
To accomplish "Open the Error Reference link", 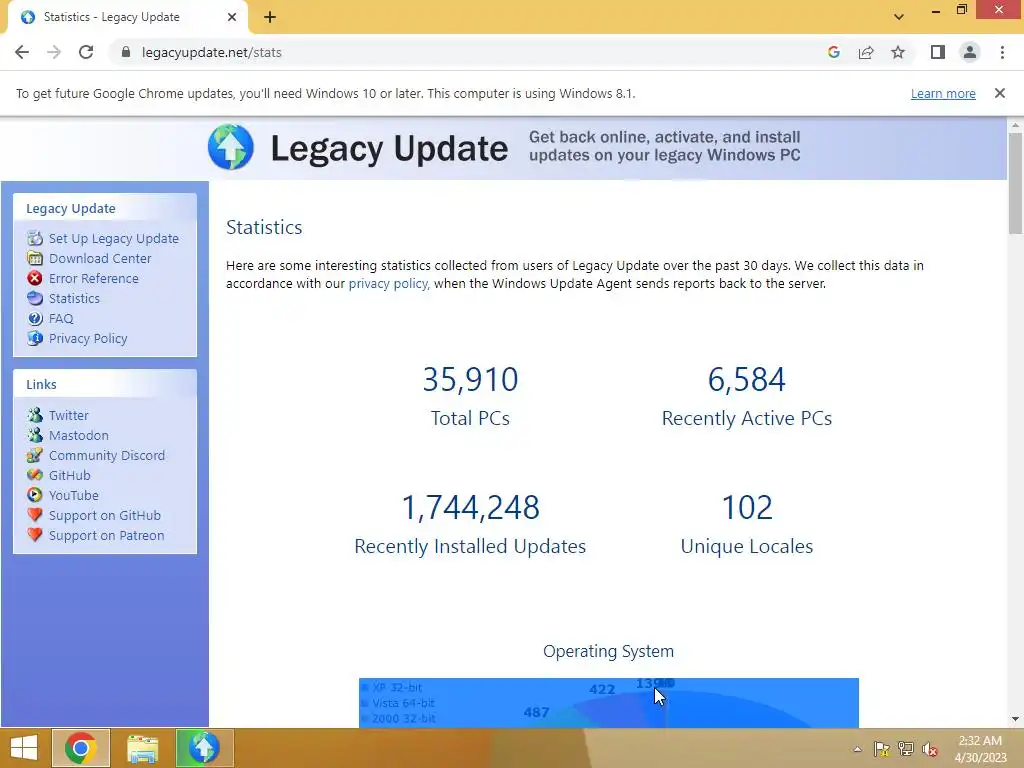I will 93,278.
